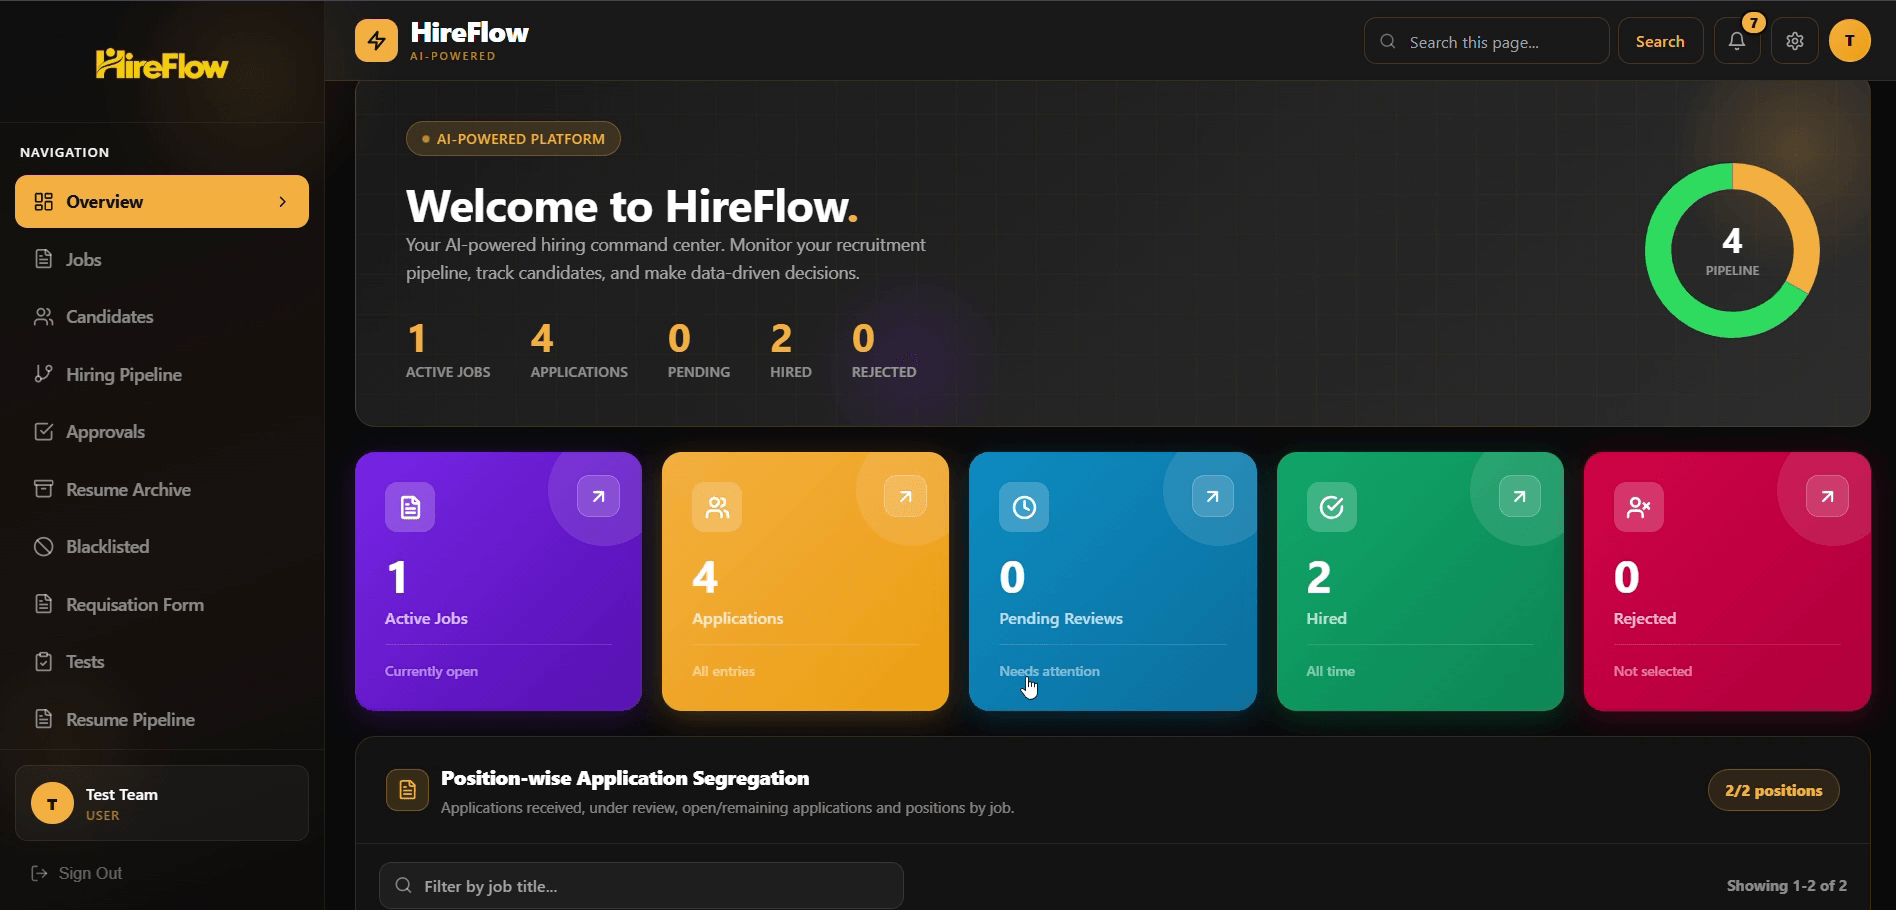Open Hiring Pipeline navigation item
The image size is (1896, 910).
tap(162, 374)
